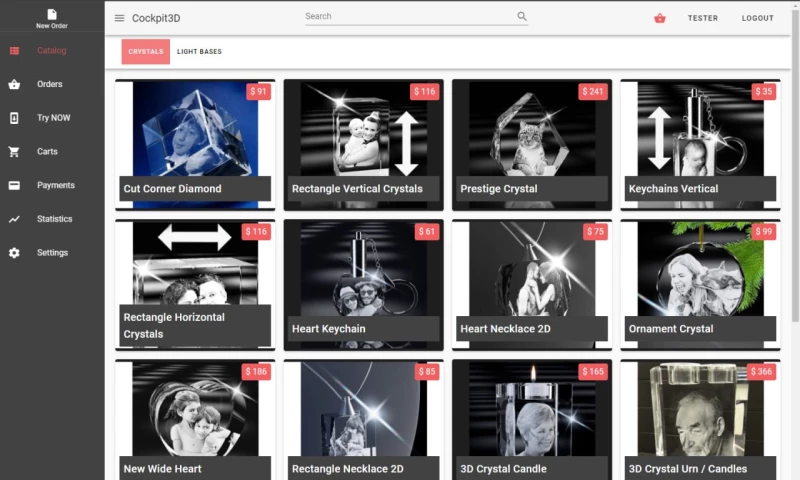The width and height of the screenshot is (800, 480).
Task: Open 3D Crystal Urn / Candles thumbnail
Action: [700, 420]
